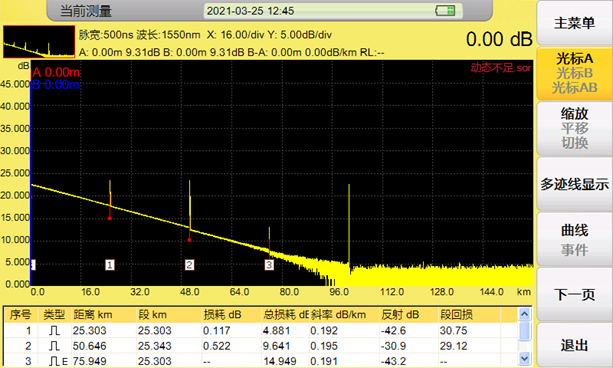This screenshot has width=613, height=368.
Task: Open the 主菜单 main menu
Action: click(x=574, y=23)
